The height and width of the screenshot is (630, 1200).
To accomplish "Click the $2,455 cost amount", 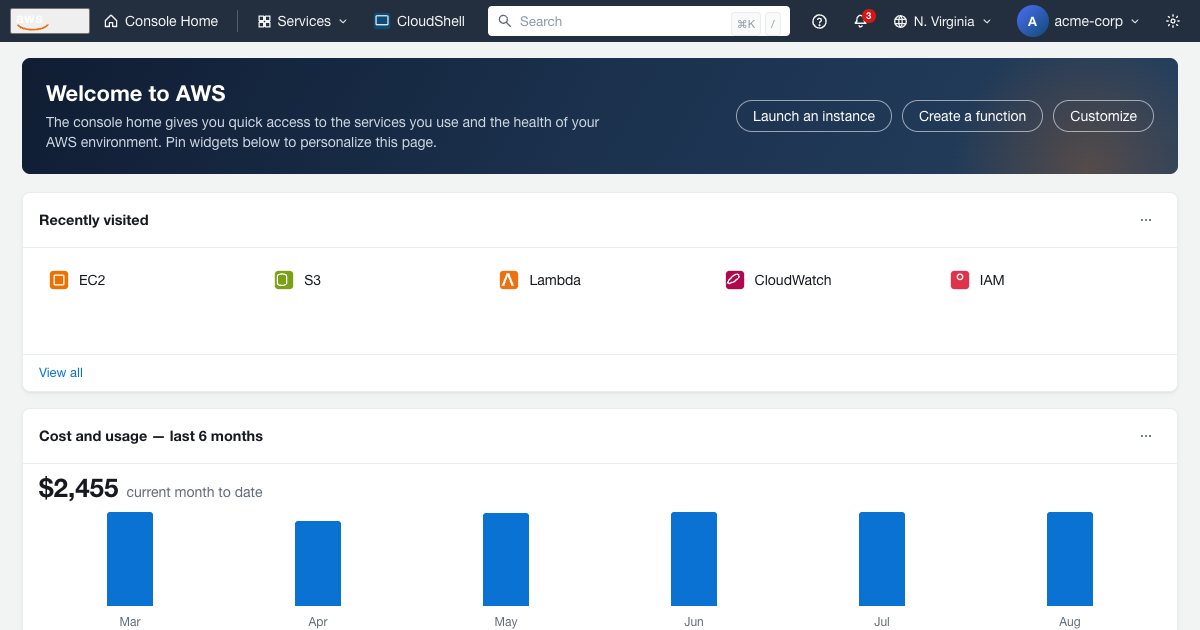I will (x=79, y=488).
